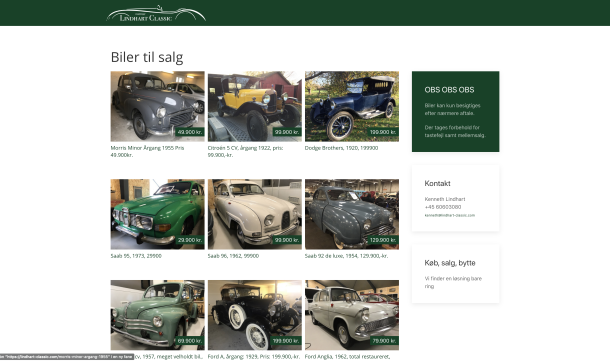Click the Lindhart Classic logo

coord(156,14)
